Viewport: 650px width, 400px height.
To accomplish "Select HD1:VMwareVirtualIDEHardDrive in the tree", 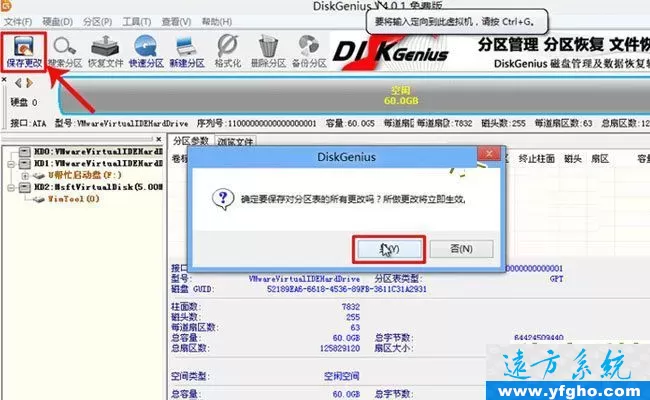I will pos(98,164).
